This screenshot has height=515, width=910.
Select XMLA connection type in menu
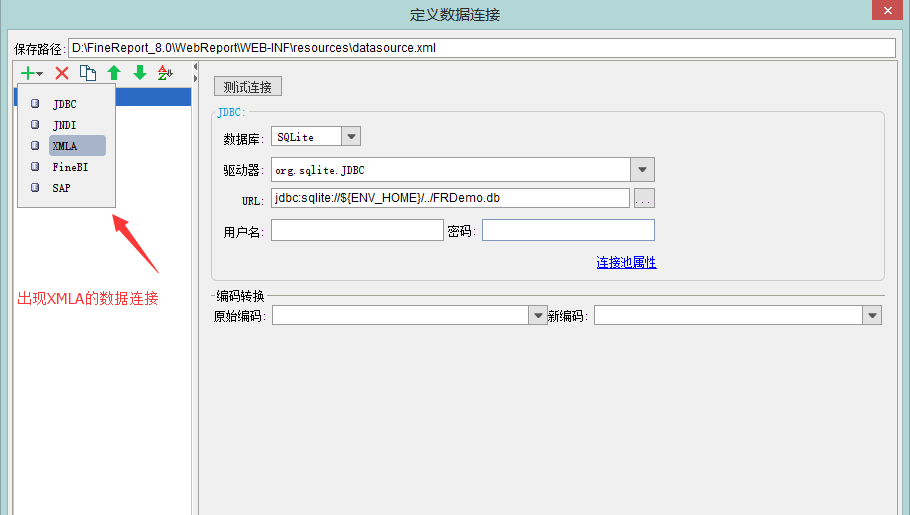(x=77, y=146)
